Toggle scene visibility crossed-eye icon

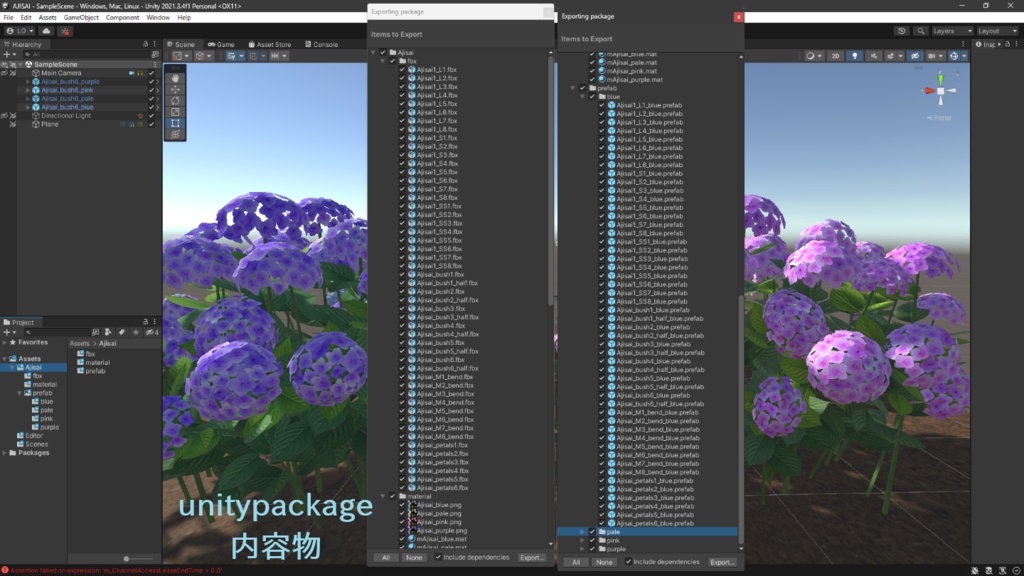coord(915,56)
